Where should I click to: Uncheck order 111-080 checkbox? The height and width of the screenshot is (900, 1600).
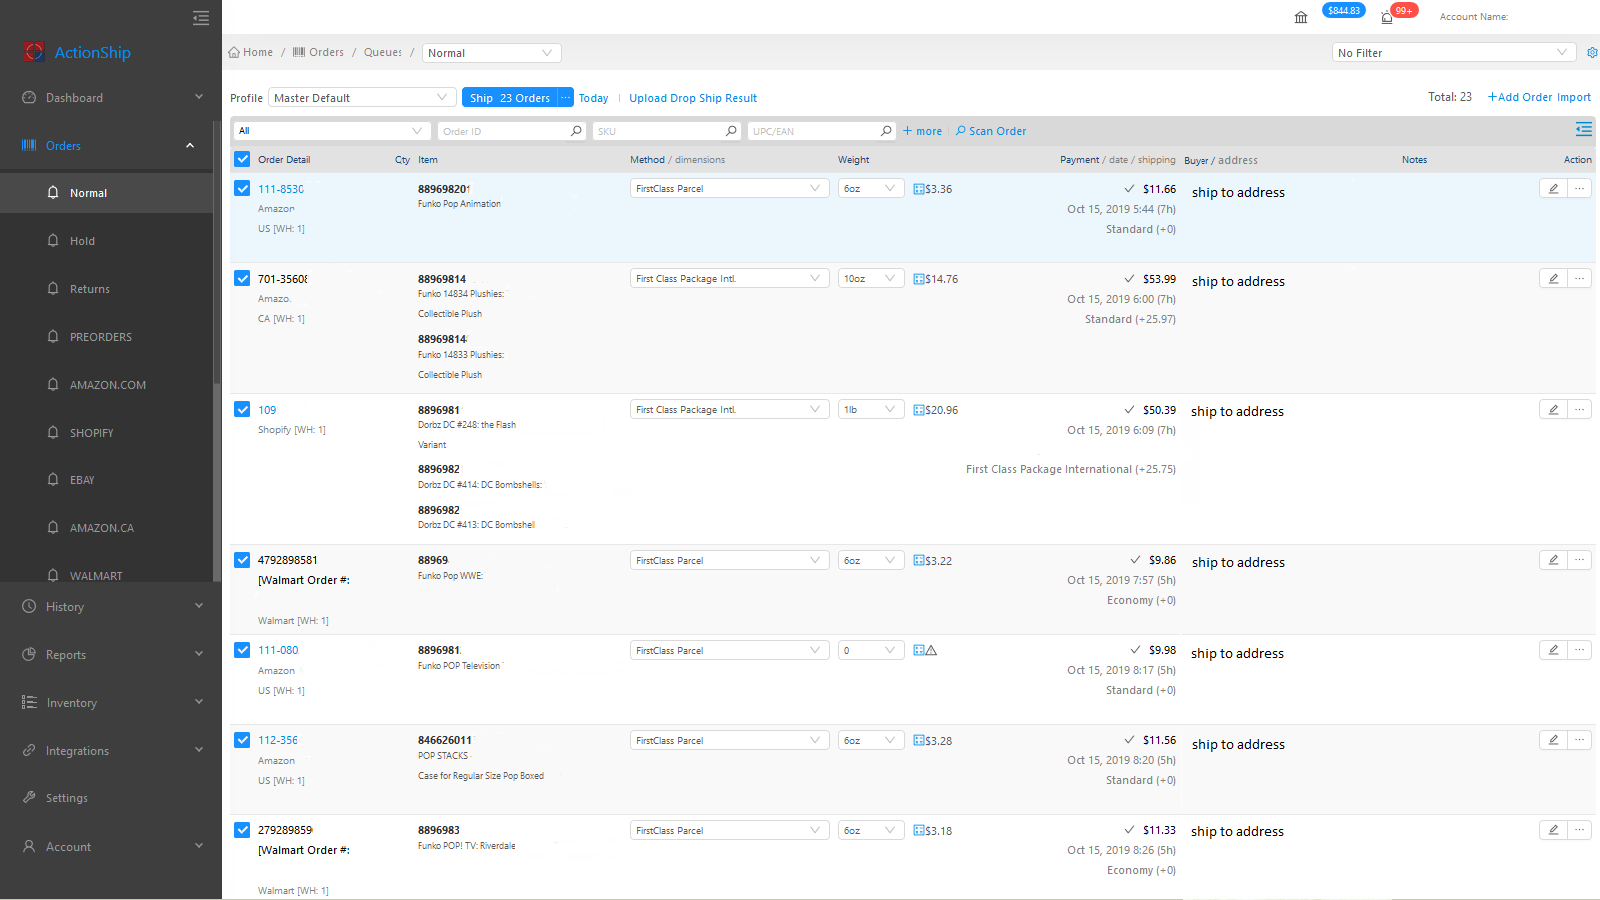pyautogui.click(x=242, y=650)
